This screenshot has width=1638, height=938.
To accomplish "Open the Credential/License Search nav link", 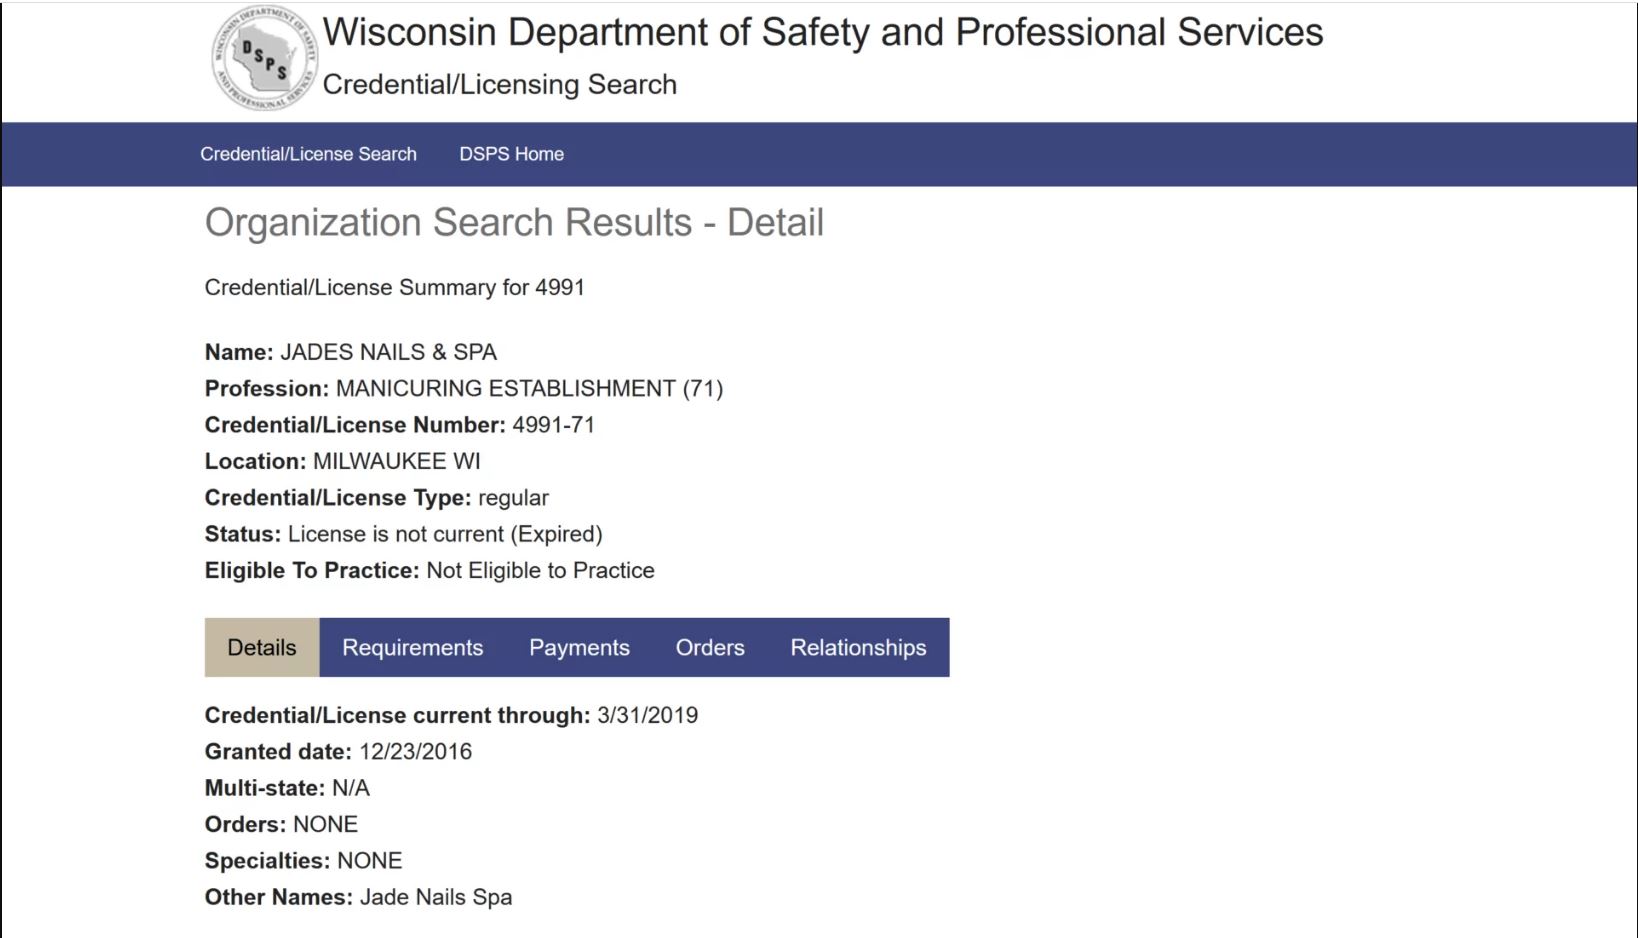I will pos(308,154).
